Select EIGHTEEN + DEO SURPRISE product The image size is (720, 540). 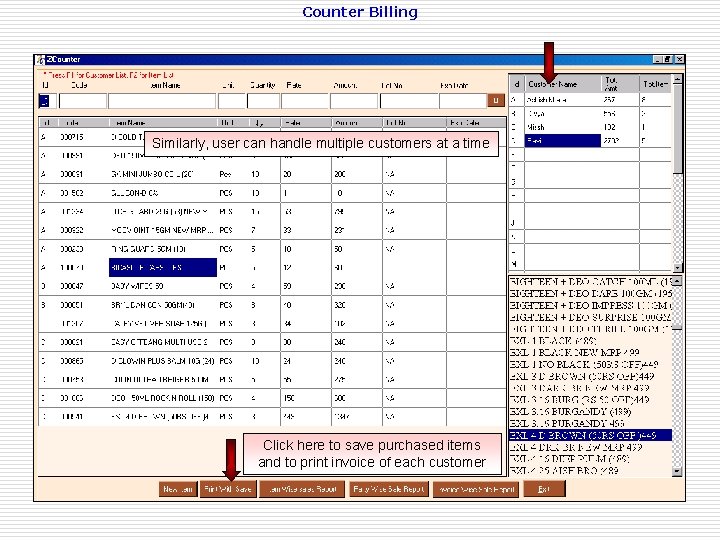tap(591, 317)
